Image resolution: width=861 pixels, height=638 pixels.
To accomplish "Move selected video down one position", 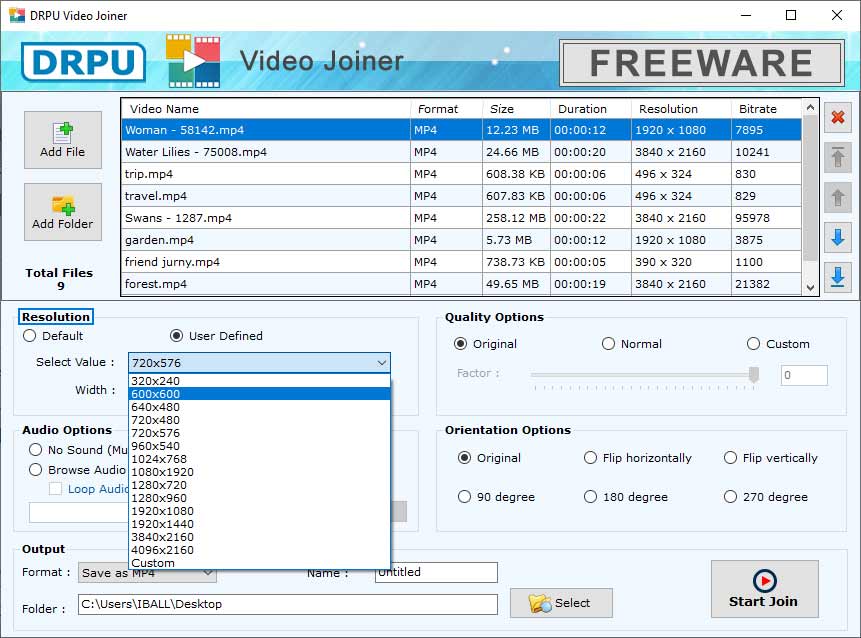I will pyautogui.click(x=837, y=237).
